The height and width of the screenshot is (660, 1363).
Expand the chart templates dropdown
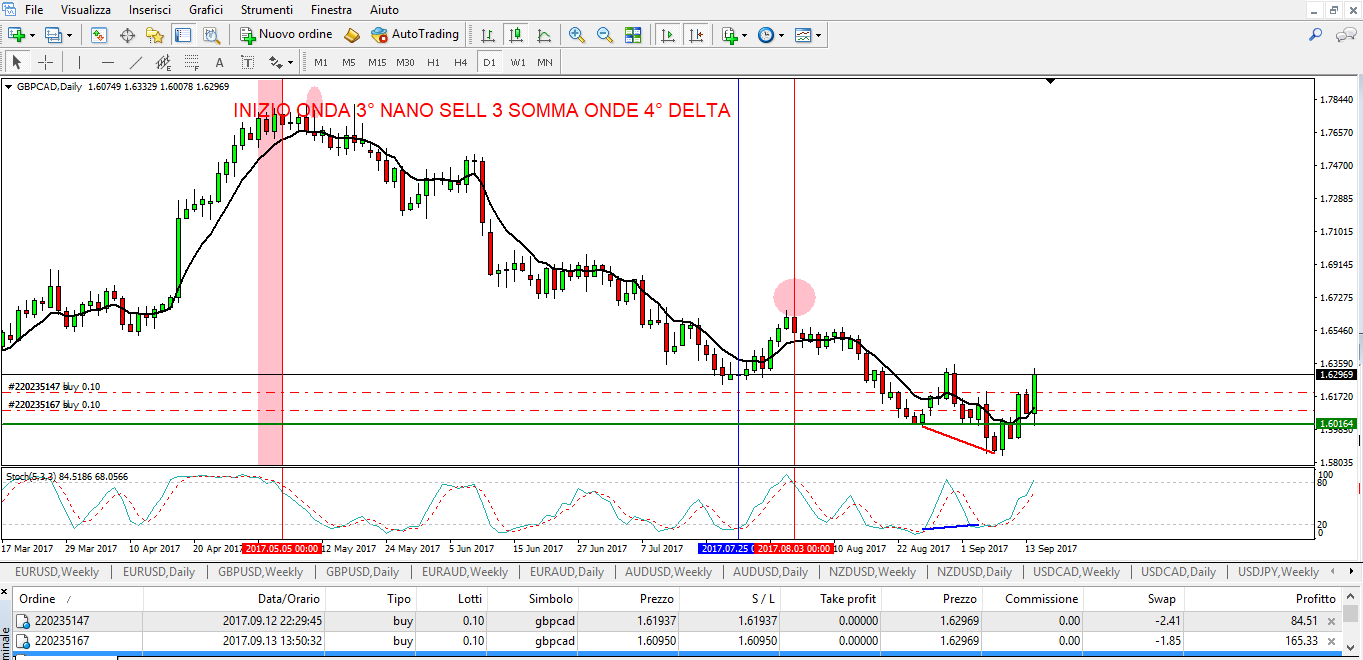819,35
